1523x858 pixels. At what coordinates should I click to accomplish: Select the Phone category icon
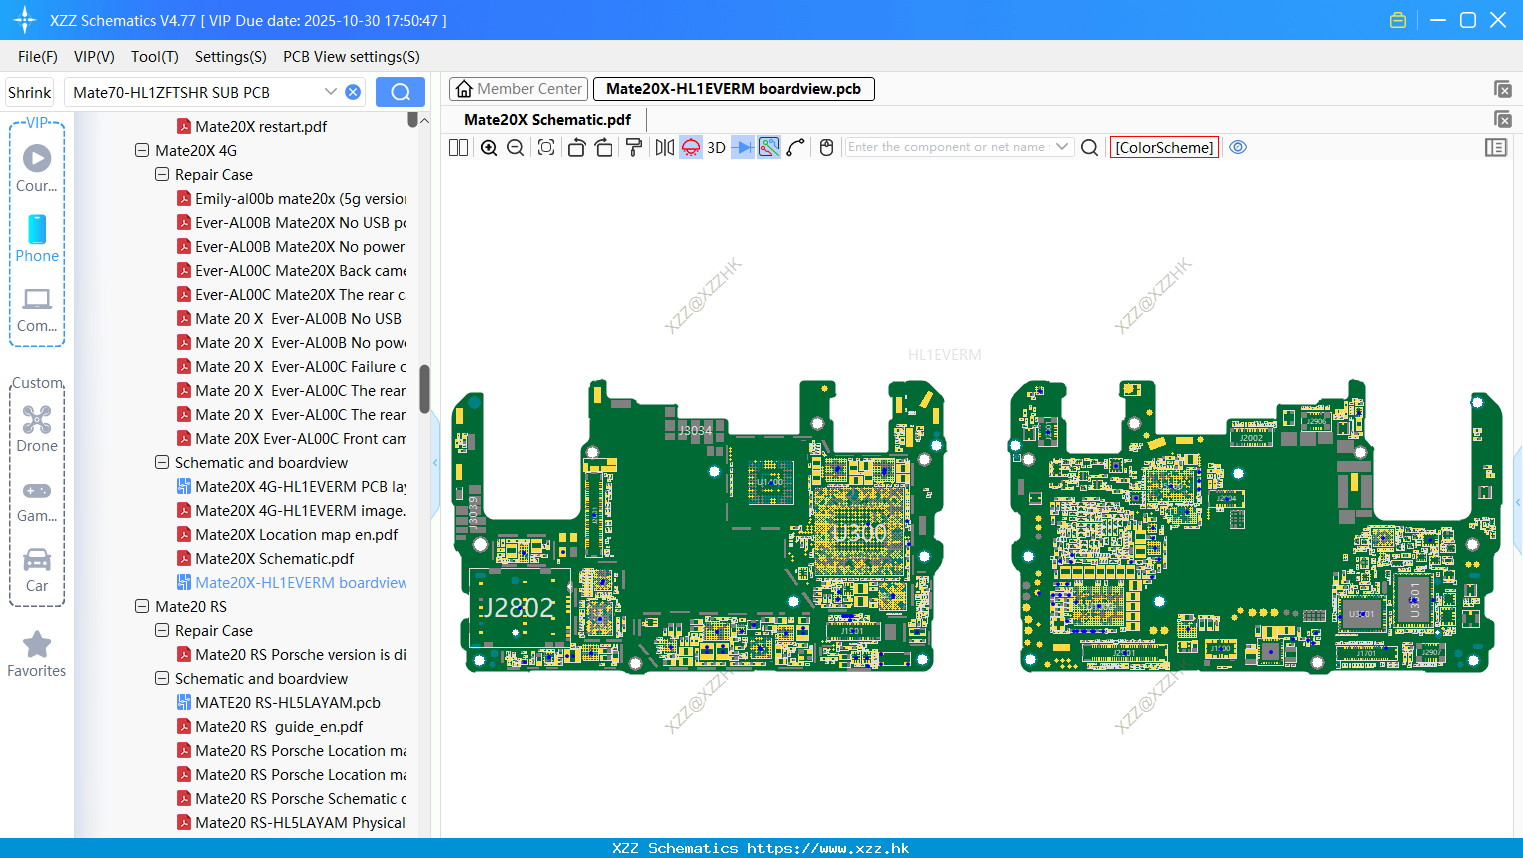coord(37,238)
